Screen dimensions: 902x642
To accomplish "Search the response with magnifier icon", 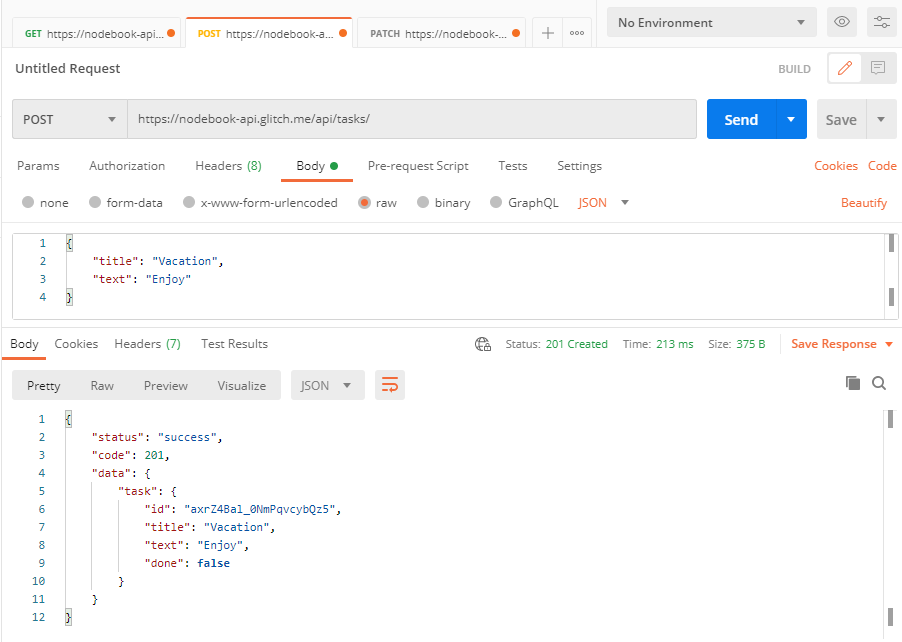I will click(x=879, y=383).
